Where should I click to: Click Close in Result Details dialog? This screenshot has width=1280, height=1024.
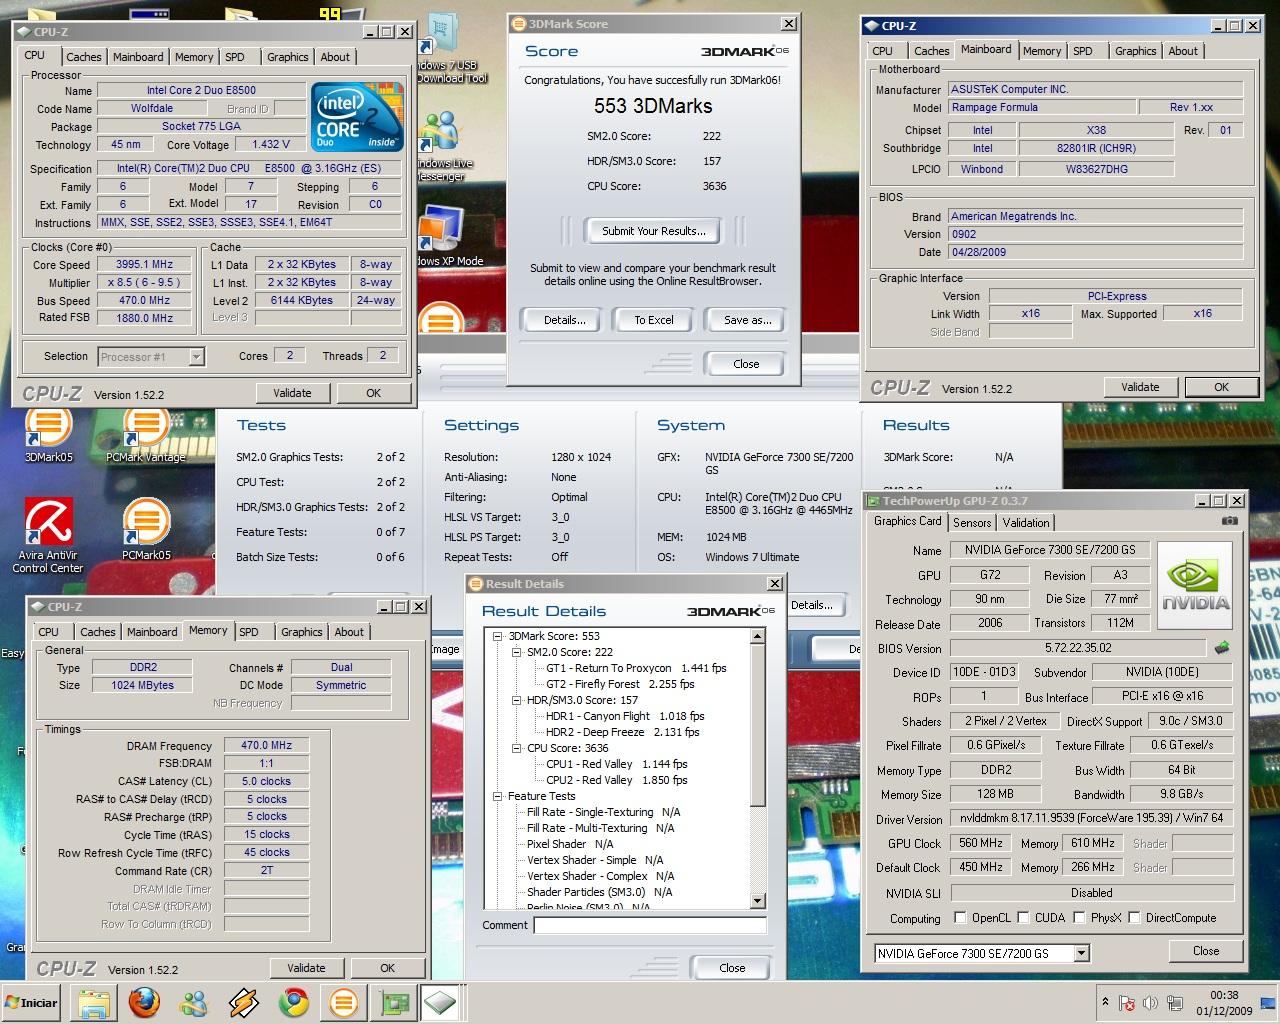(x=732, y=968)
